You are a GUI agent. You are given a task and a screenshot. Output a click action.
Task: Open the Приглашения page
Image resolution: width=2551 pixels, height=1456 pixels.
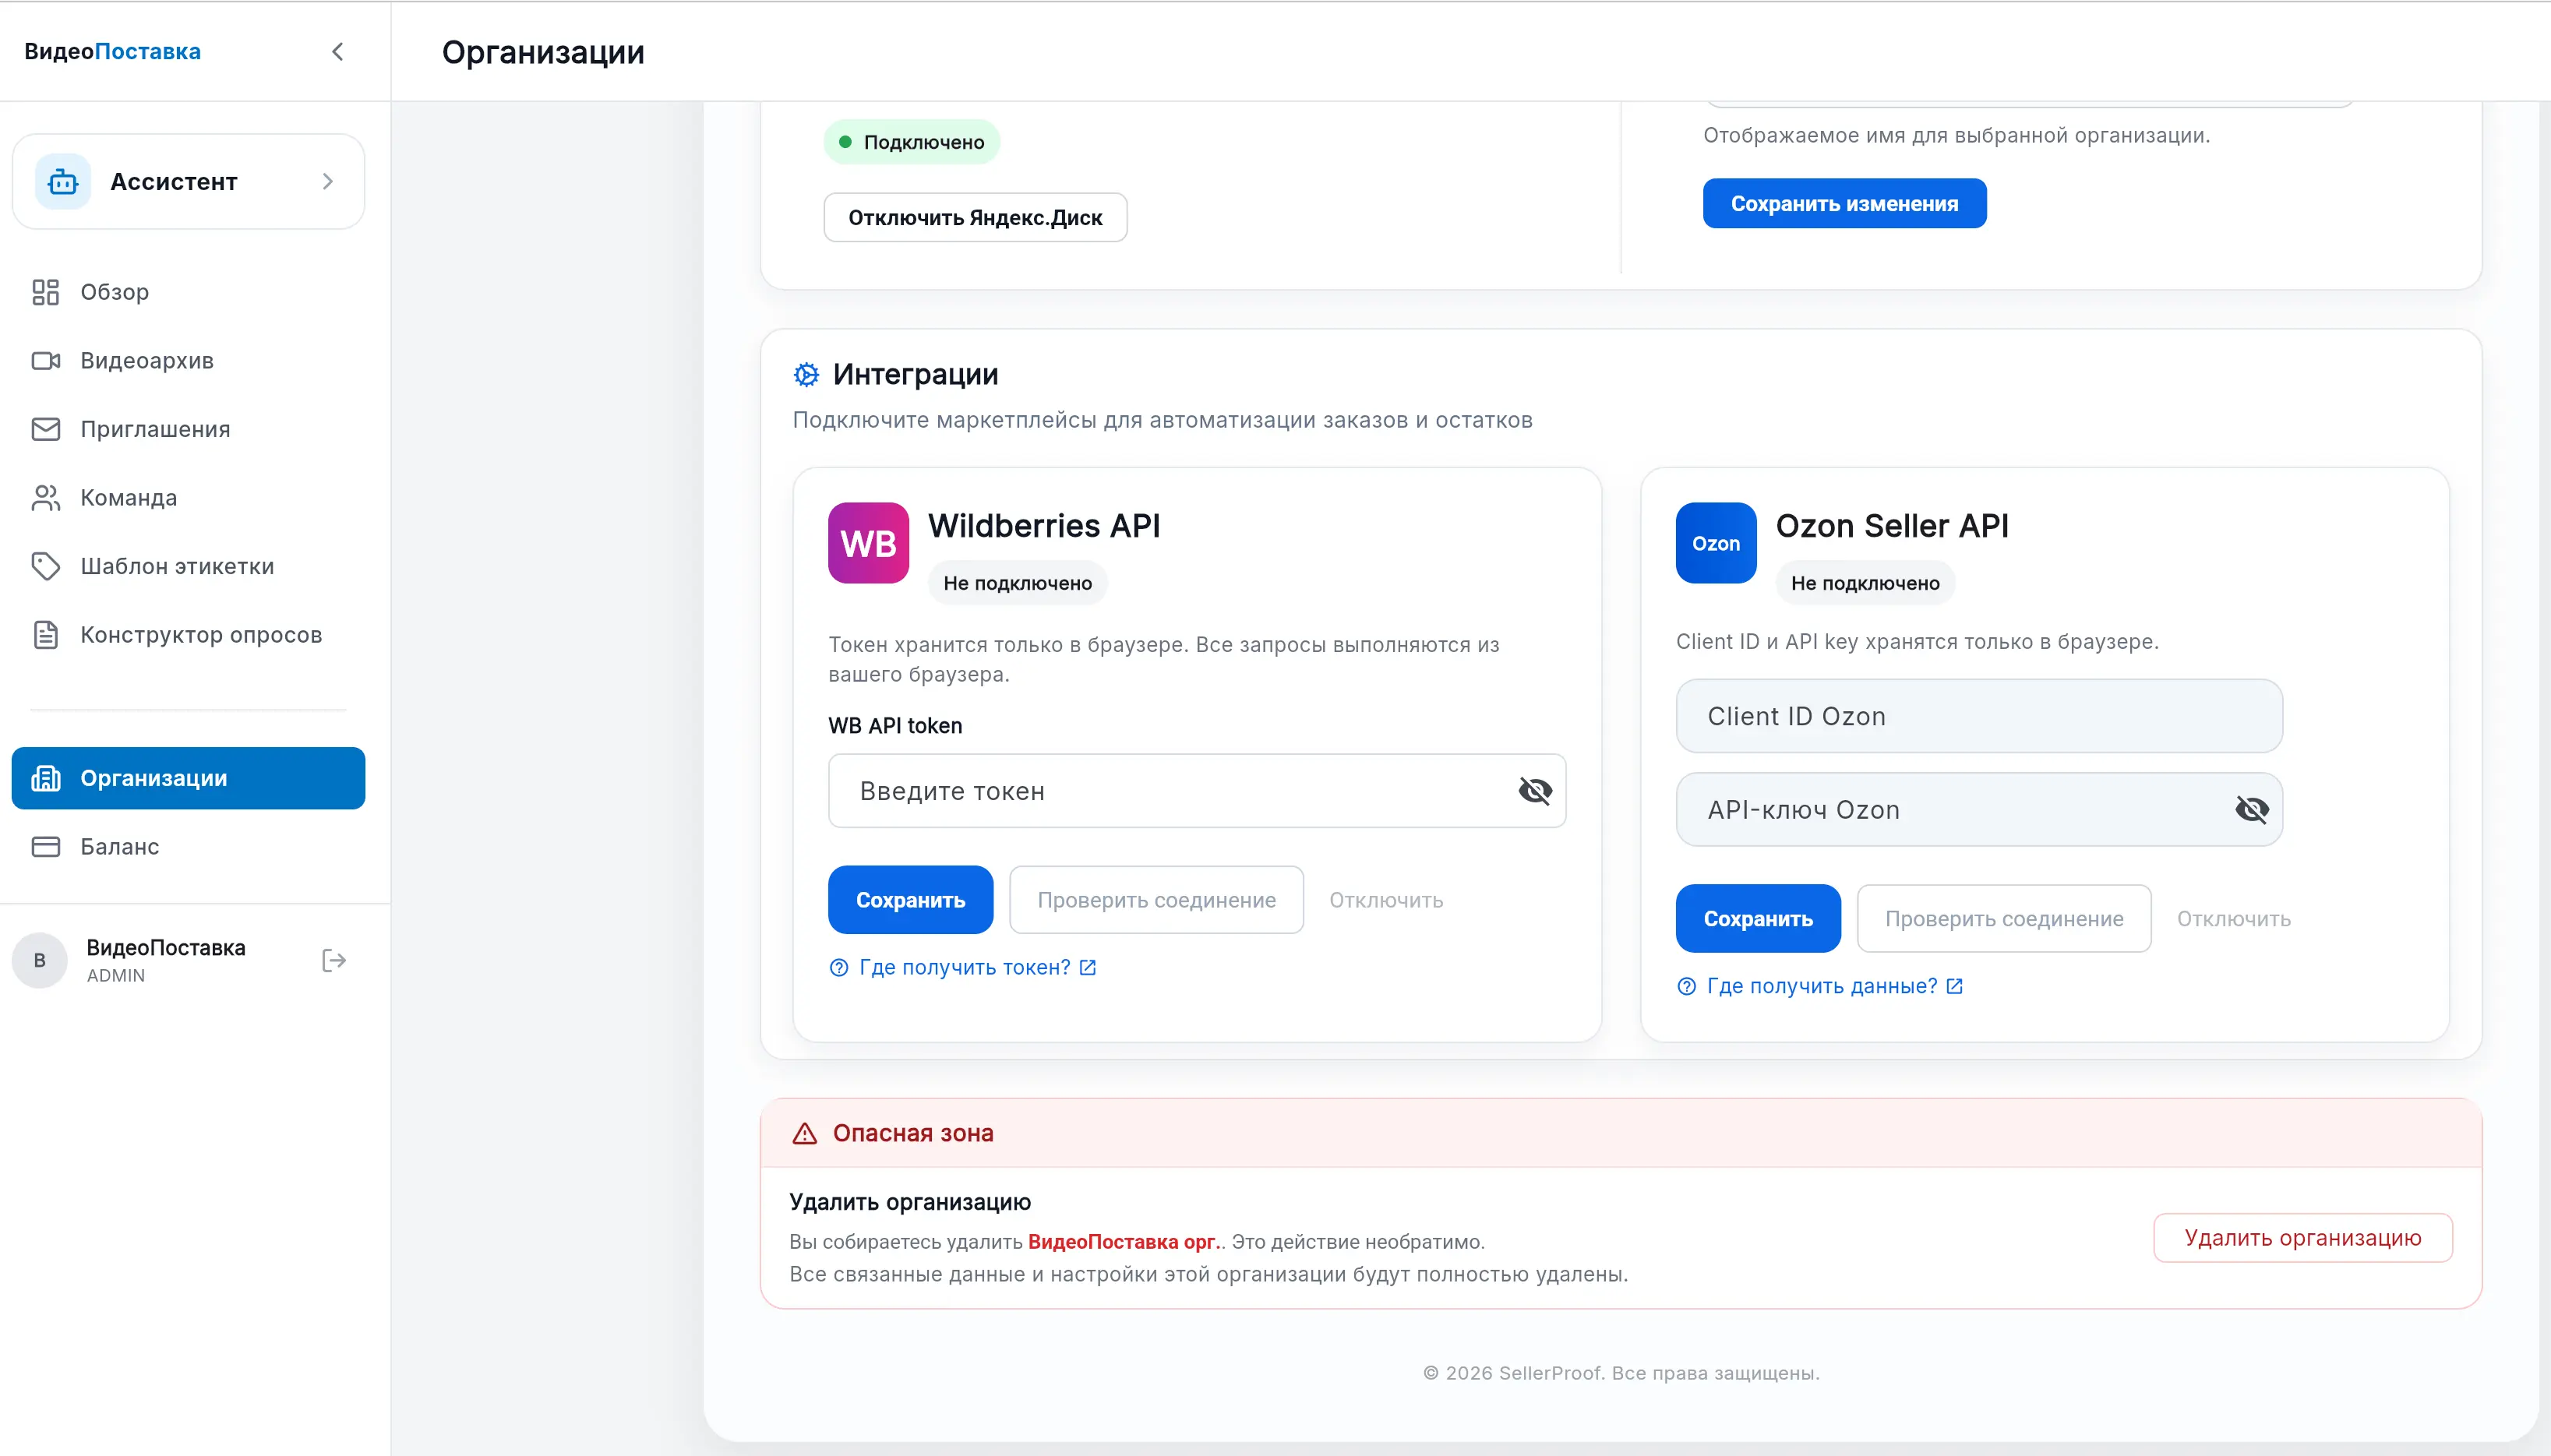pos(188,429)
